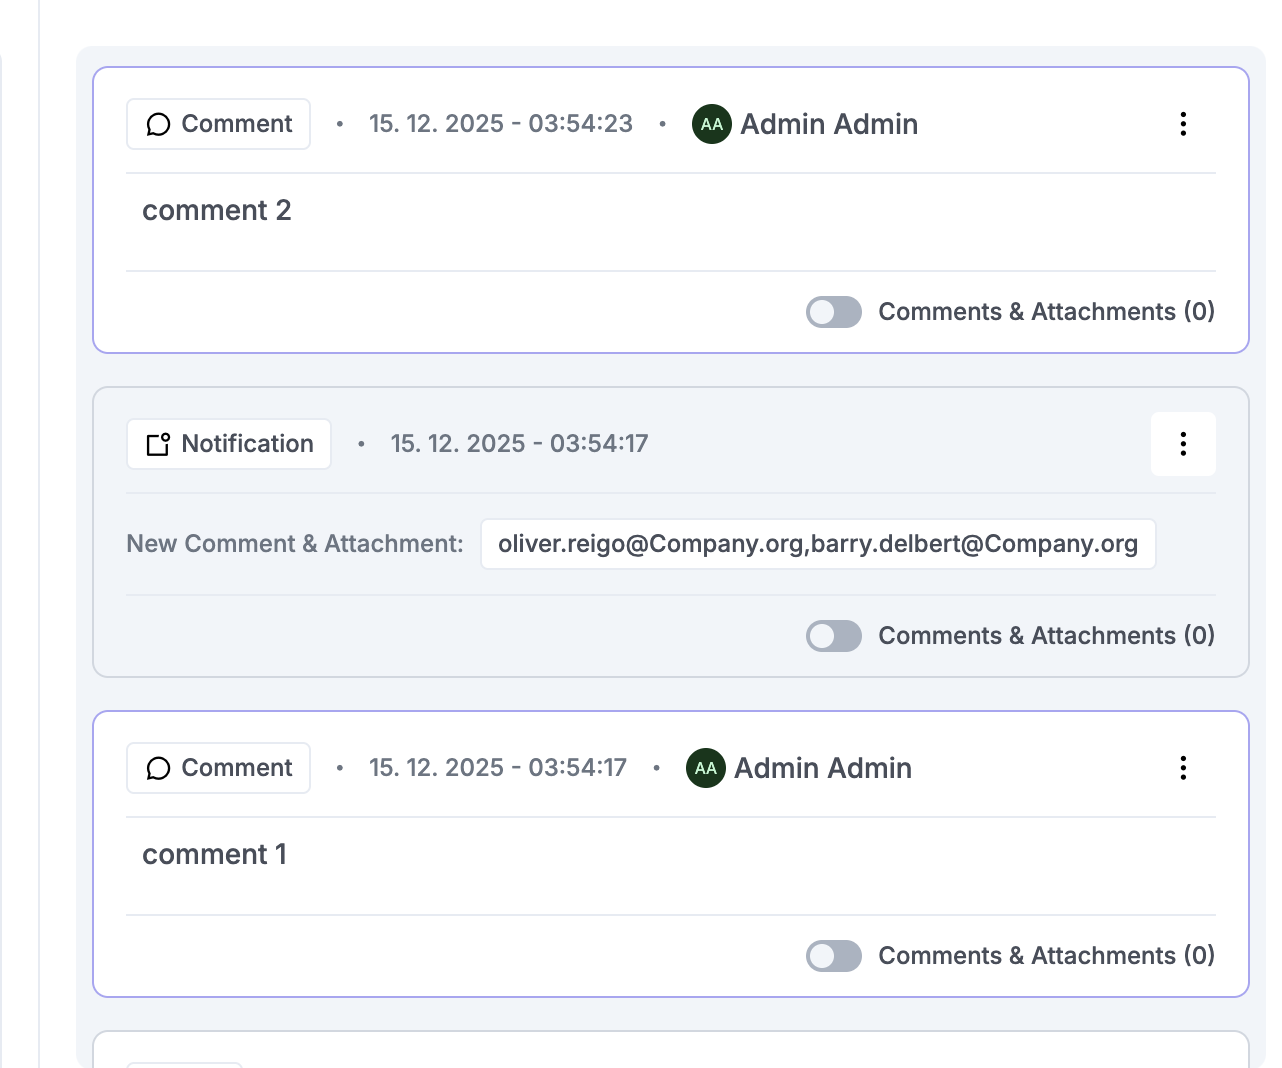Click the speech bubble icon on the comment 2 card

point(158,124)
